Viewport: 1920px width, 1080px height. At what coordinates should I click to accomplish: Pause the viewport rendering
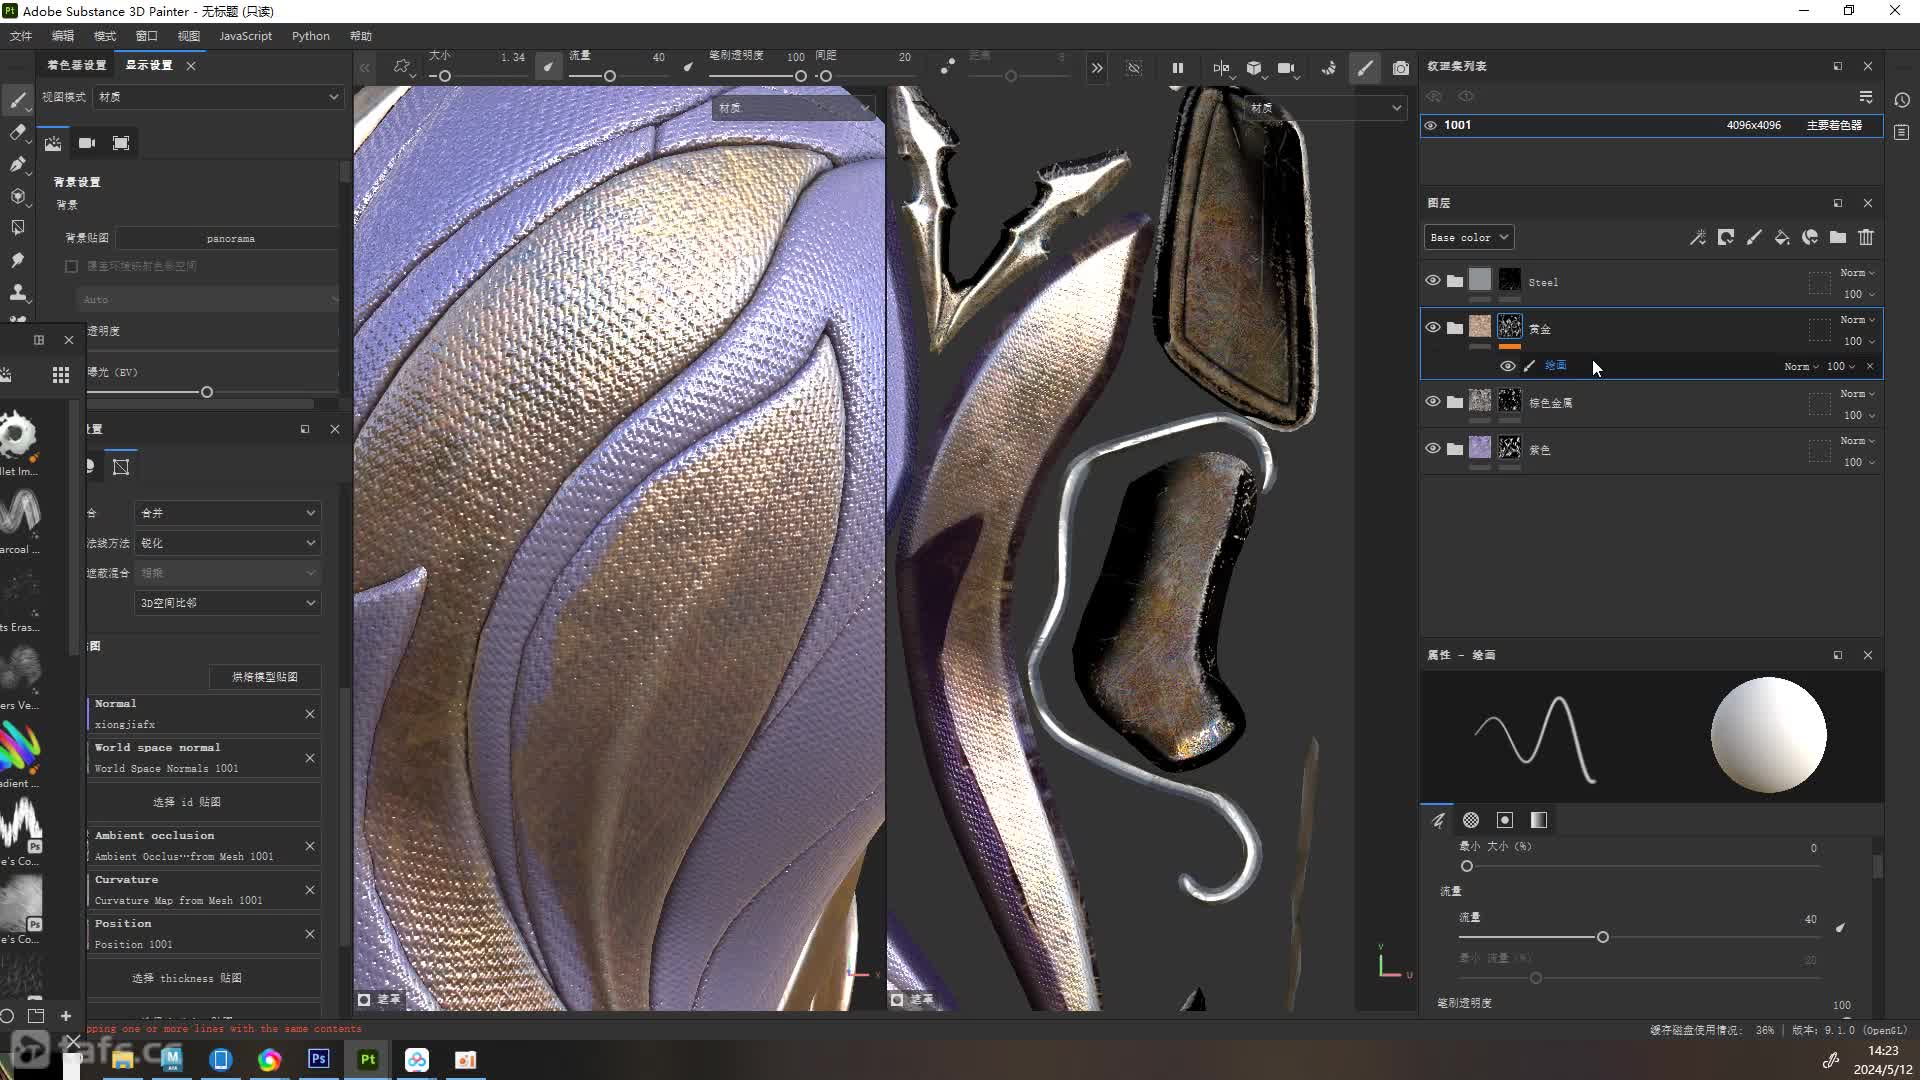coord(1178,68)
